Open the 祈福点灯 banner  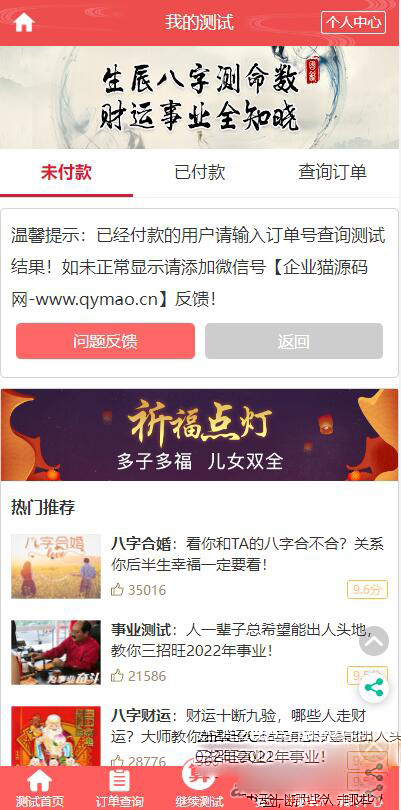pyautogui.click(x=199, y=434)
